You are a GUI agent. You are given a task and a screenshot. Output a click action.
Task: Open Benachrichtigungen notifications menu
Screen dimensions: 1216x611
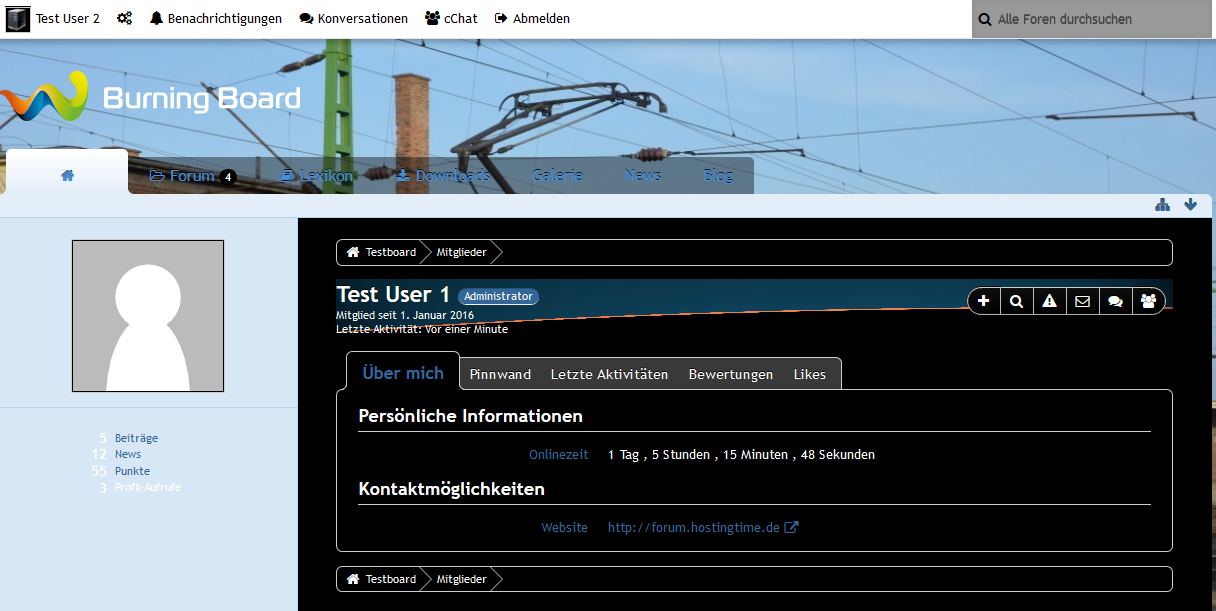point(216,19)
